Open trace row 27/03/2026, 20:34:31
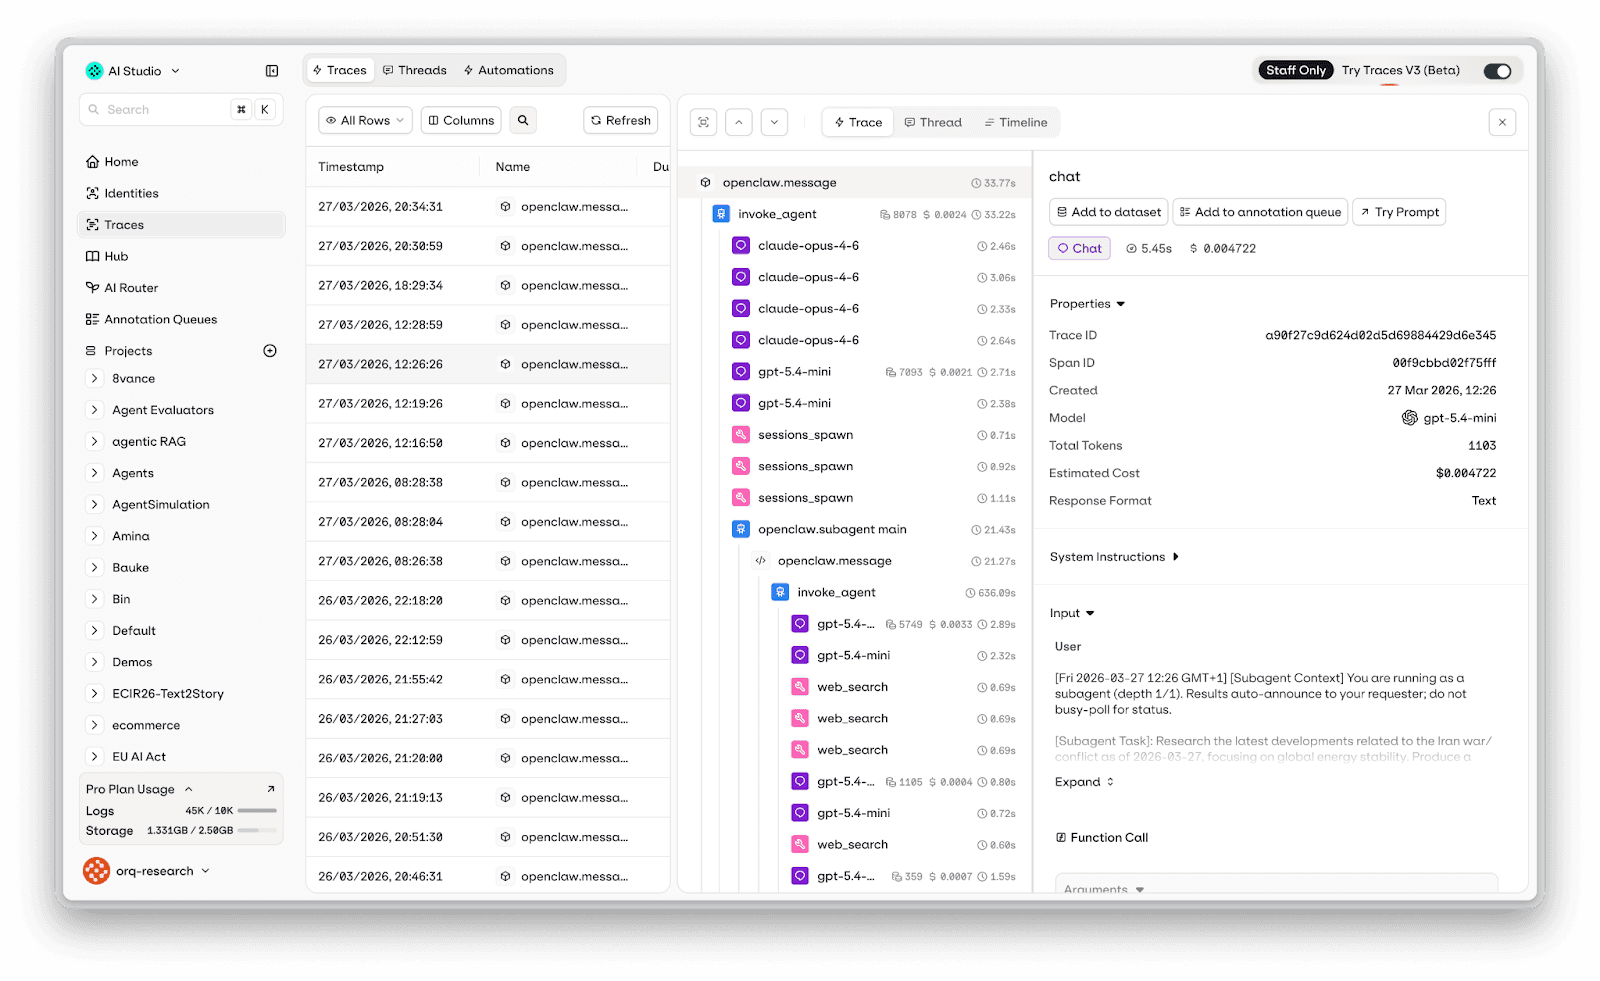This screenshot has width=1600, height=981. click(x=488, y=207)
